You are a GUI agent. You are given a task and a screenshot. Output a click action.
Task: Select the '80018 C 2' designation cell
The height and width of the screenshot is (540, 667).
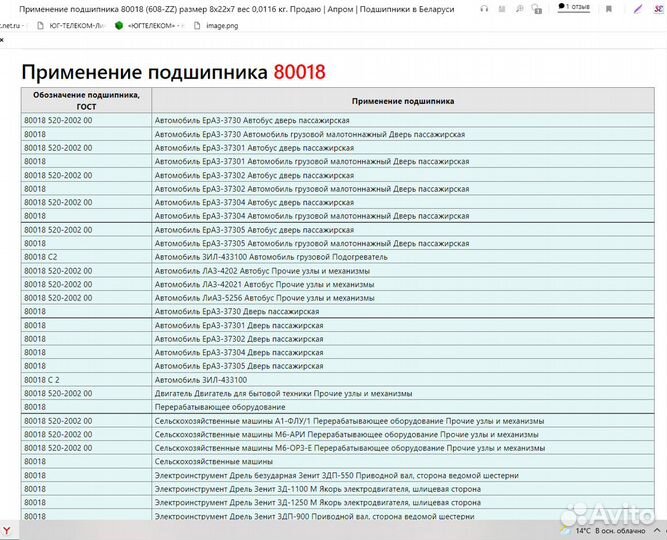86,380
